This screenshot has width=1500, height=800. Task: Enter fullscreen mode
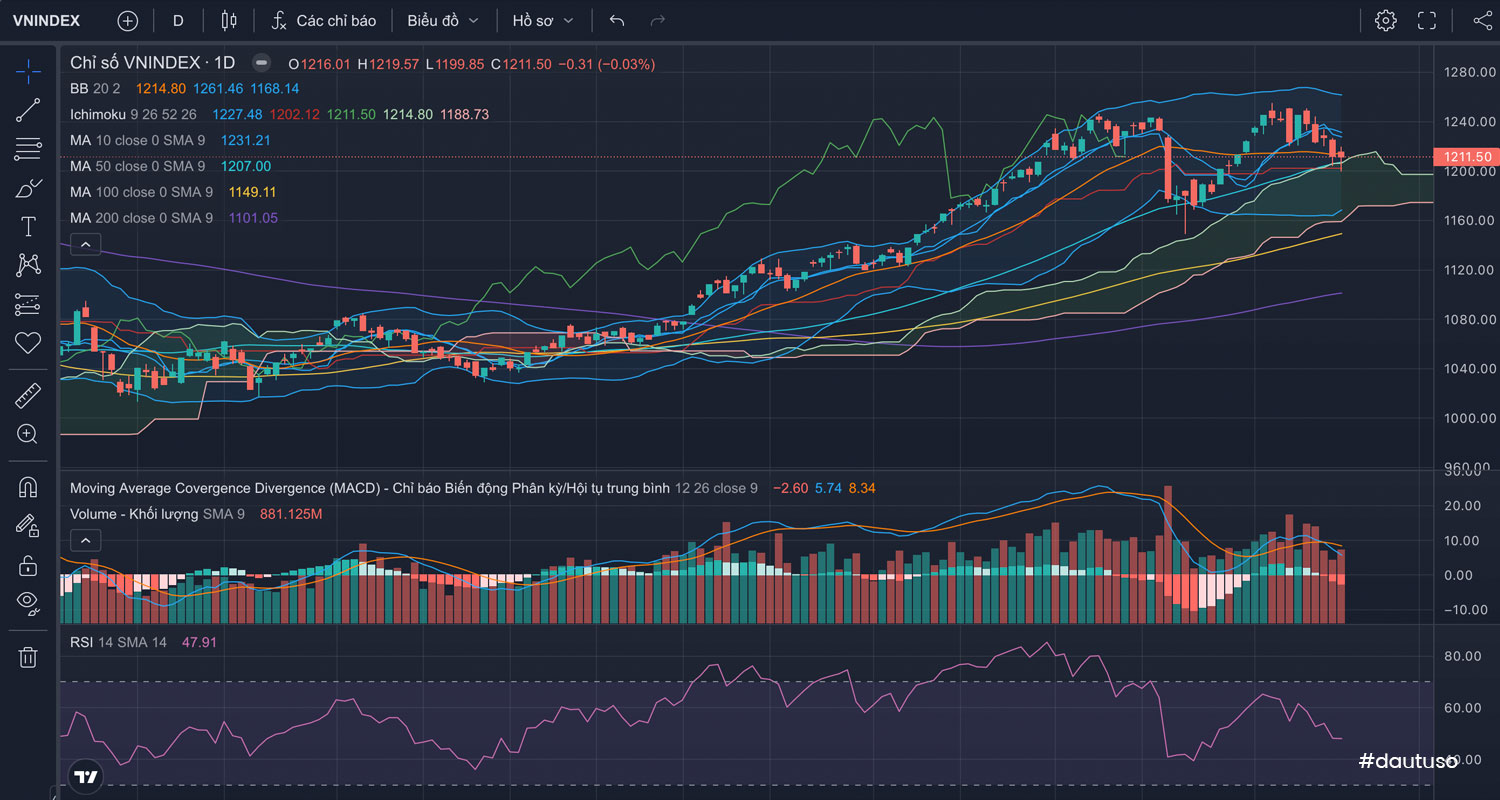[1427, 20]
